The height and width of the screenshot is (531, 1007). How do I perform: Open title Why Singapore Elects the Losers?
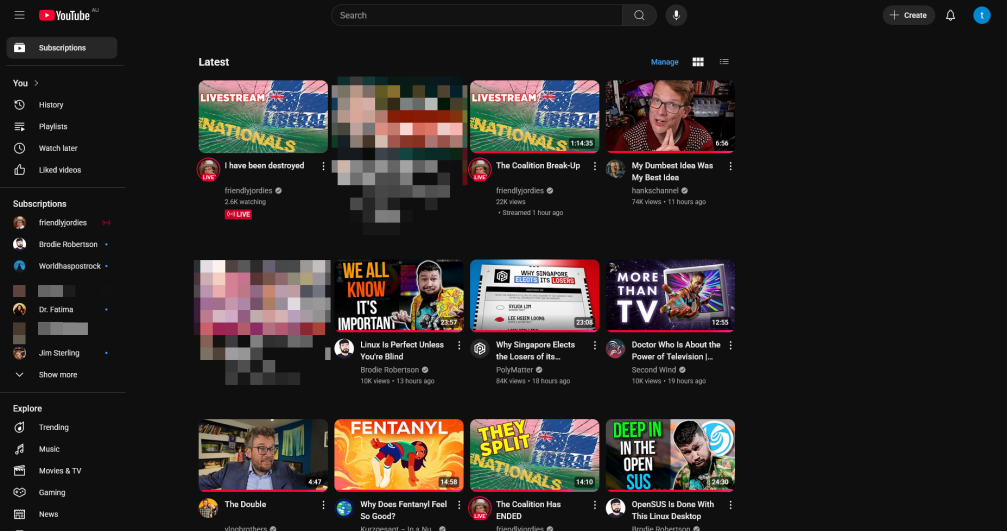click(x=536, y=351)
